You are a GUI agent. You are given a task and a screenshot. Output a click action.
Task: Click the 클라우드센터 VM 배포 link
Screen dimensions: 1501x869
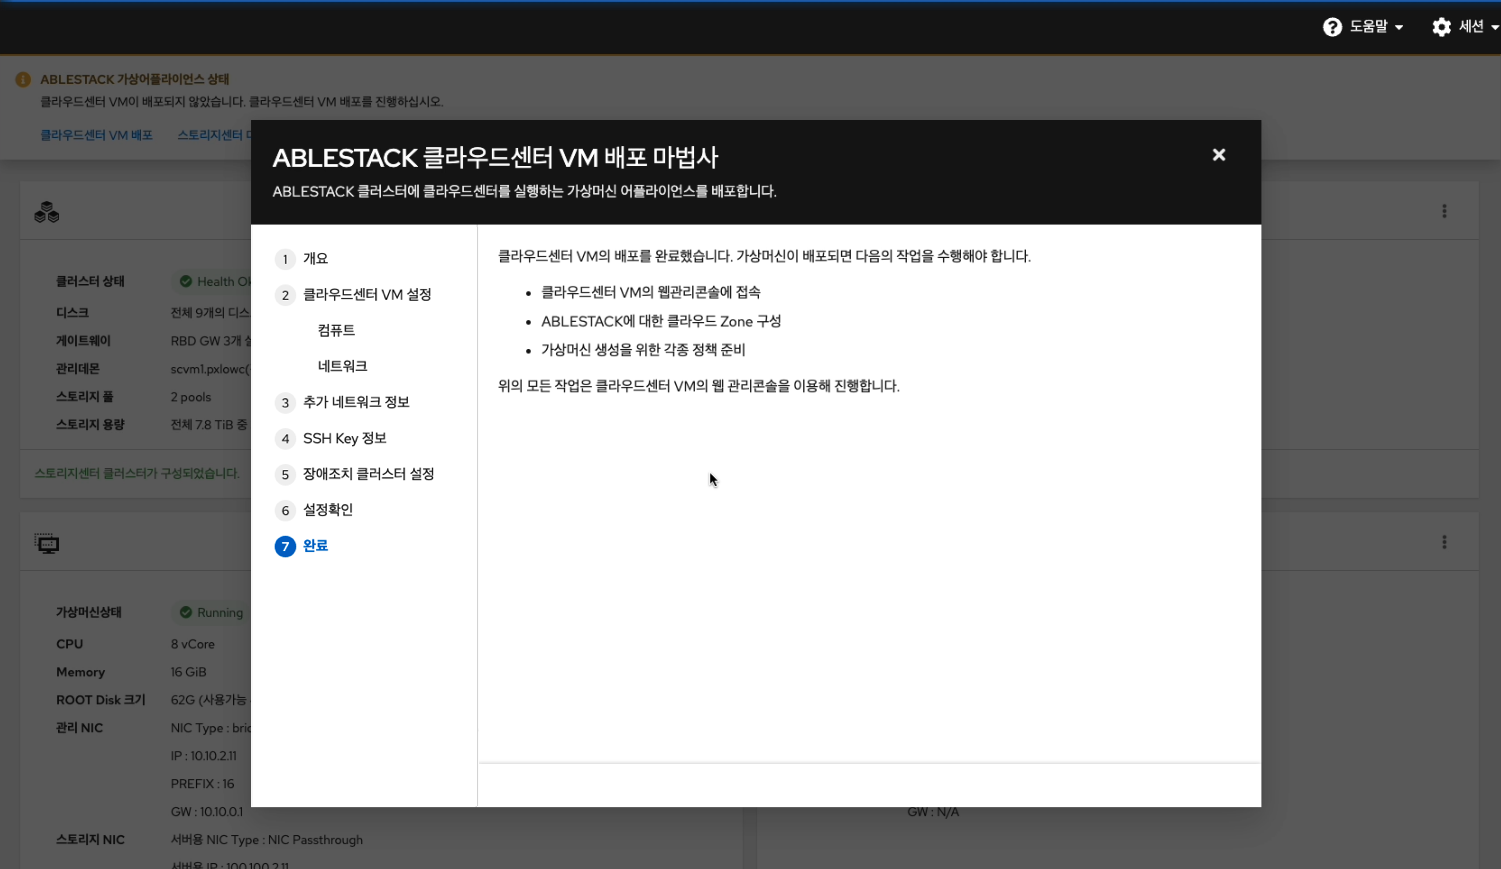[x=96, y=135]
